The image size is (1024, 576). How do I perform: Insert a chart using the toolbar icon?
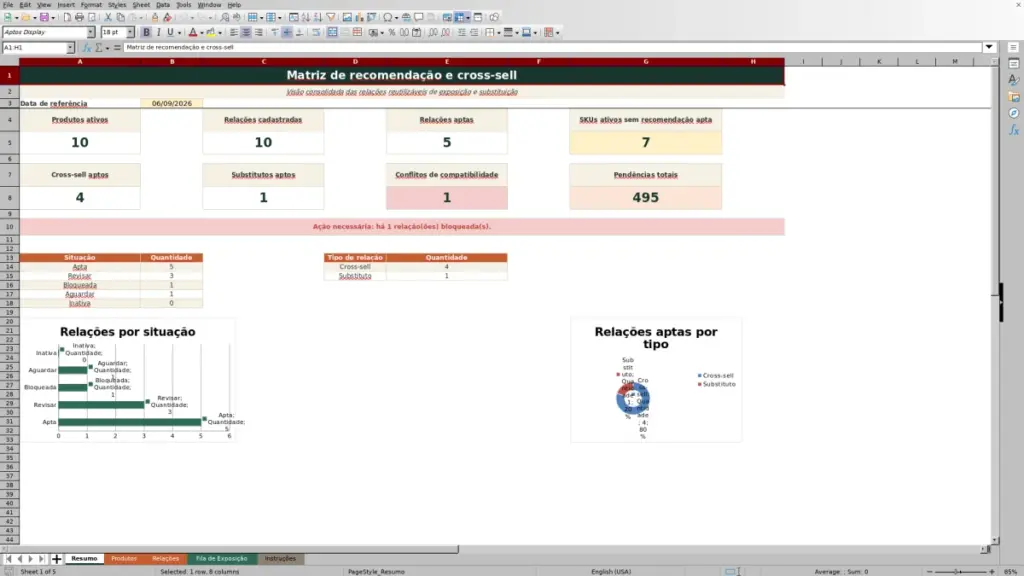359,17
